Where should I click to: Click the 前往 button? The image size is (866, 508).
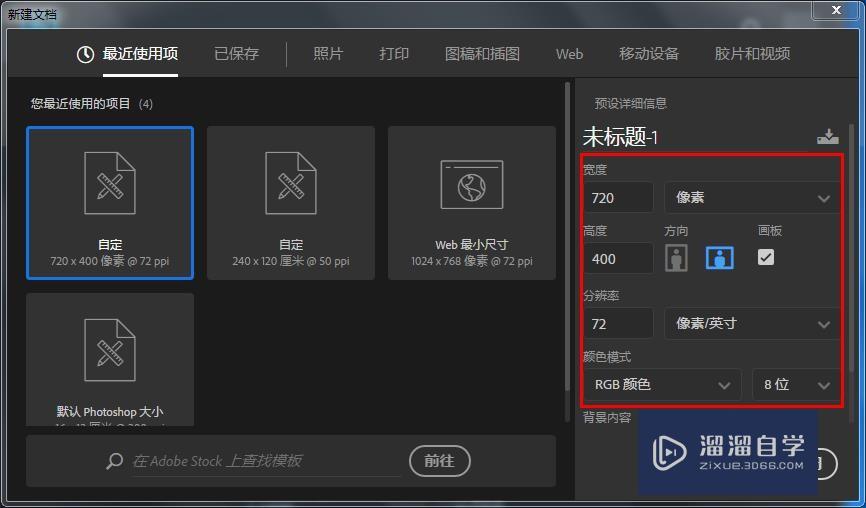pyautogui.click(x=440, y=461)
